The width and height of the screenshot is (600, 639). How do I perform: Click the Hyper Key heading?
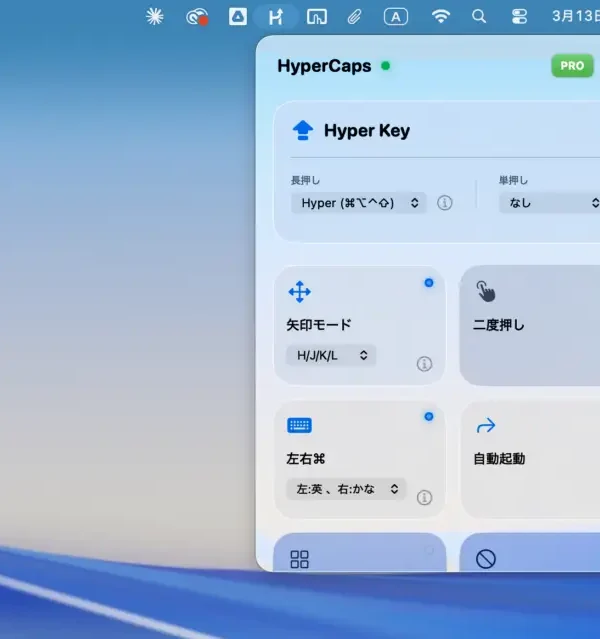(x=367, y=130)
